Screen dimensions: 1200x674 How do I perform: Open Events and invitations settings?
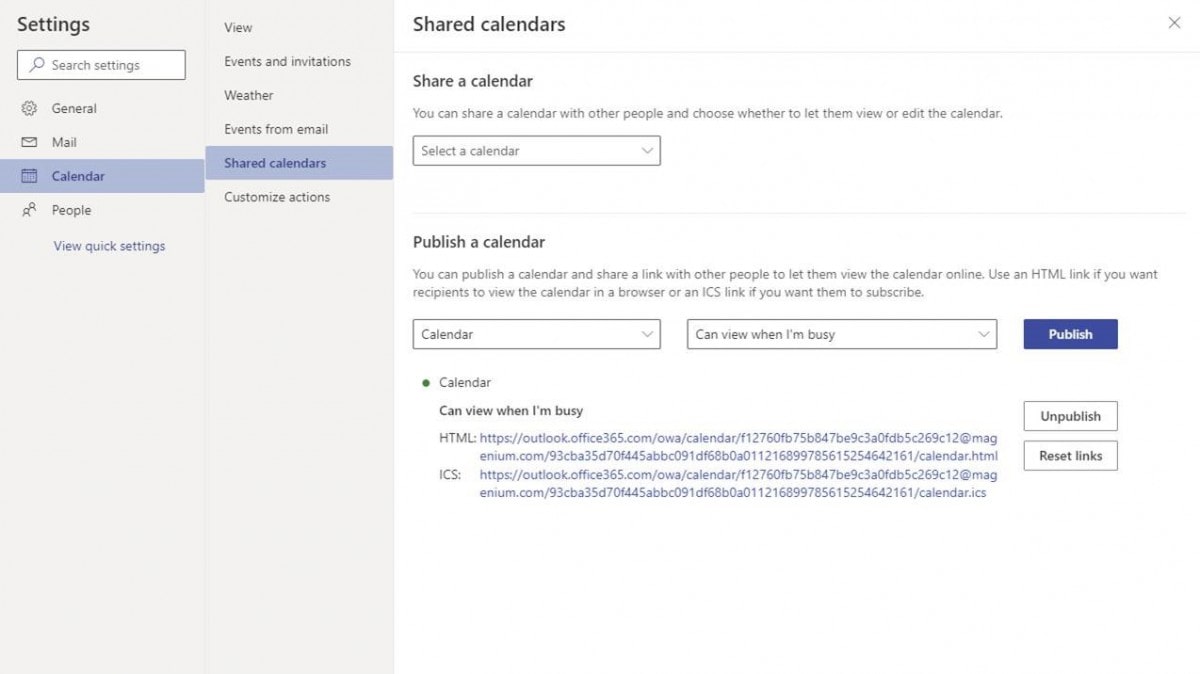(286, 61)
